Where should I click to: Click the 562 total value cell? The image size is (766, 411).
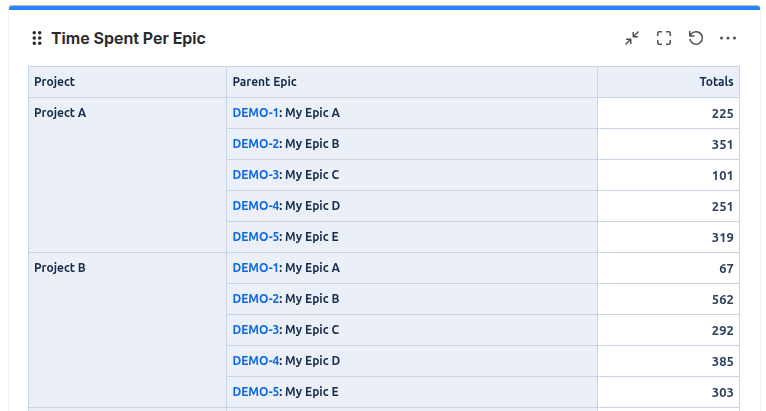coord(668,299)
